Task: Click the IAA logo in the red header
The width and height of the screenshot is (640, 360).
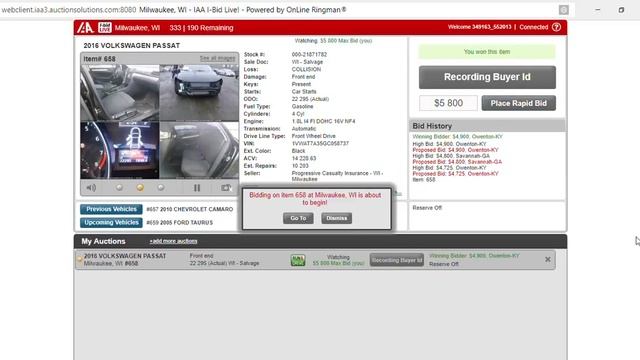Action: coord(85,27)
